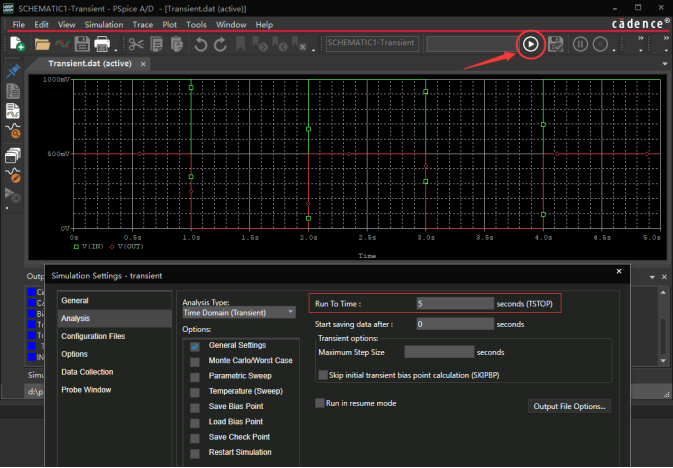Open edit simulation settings icon

[555, 44]
